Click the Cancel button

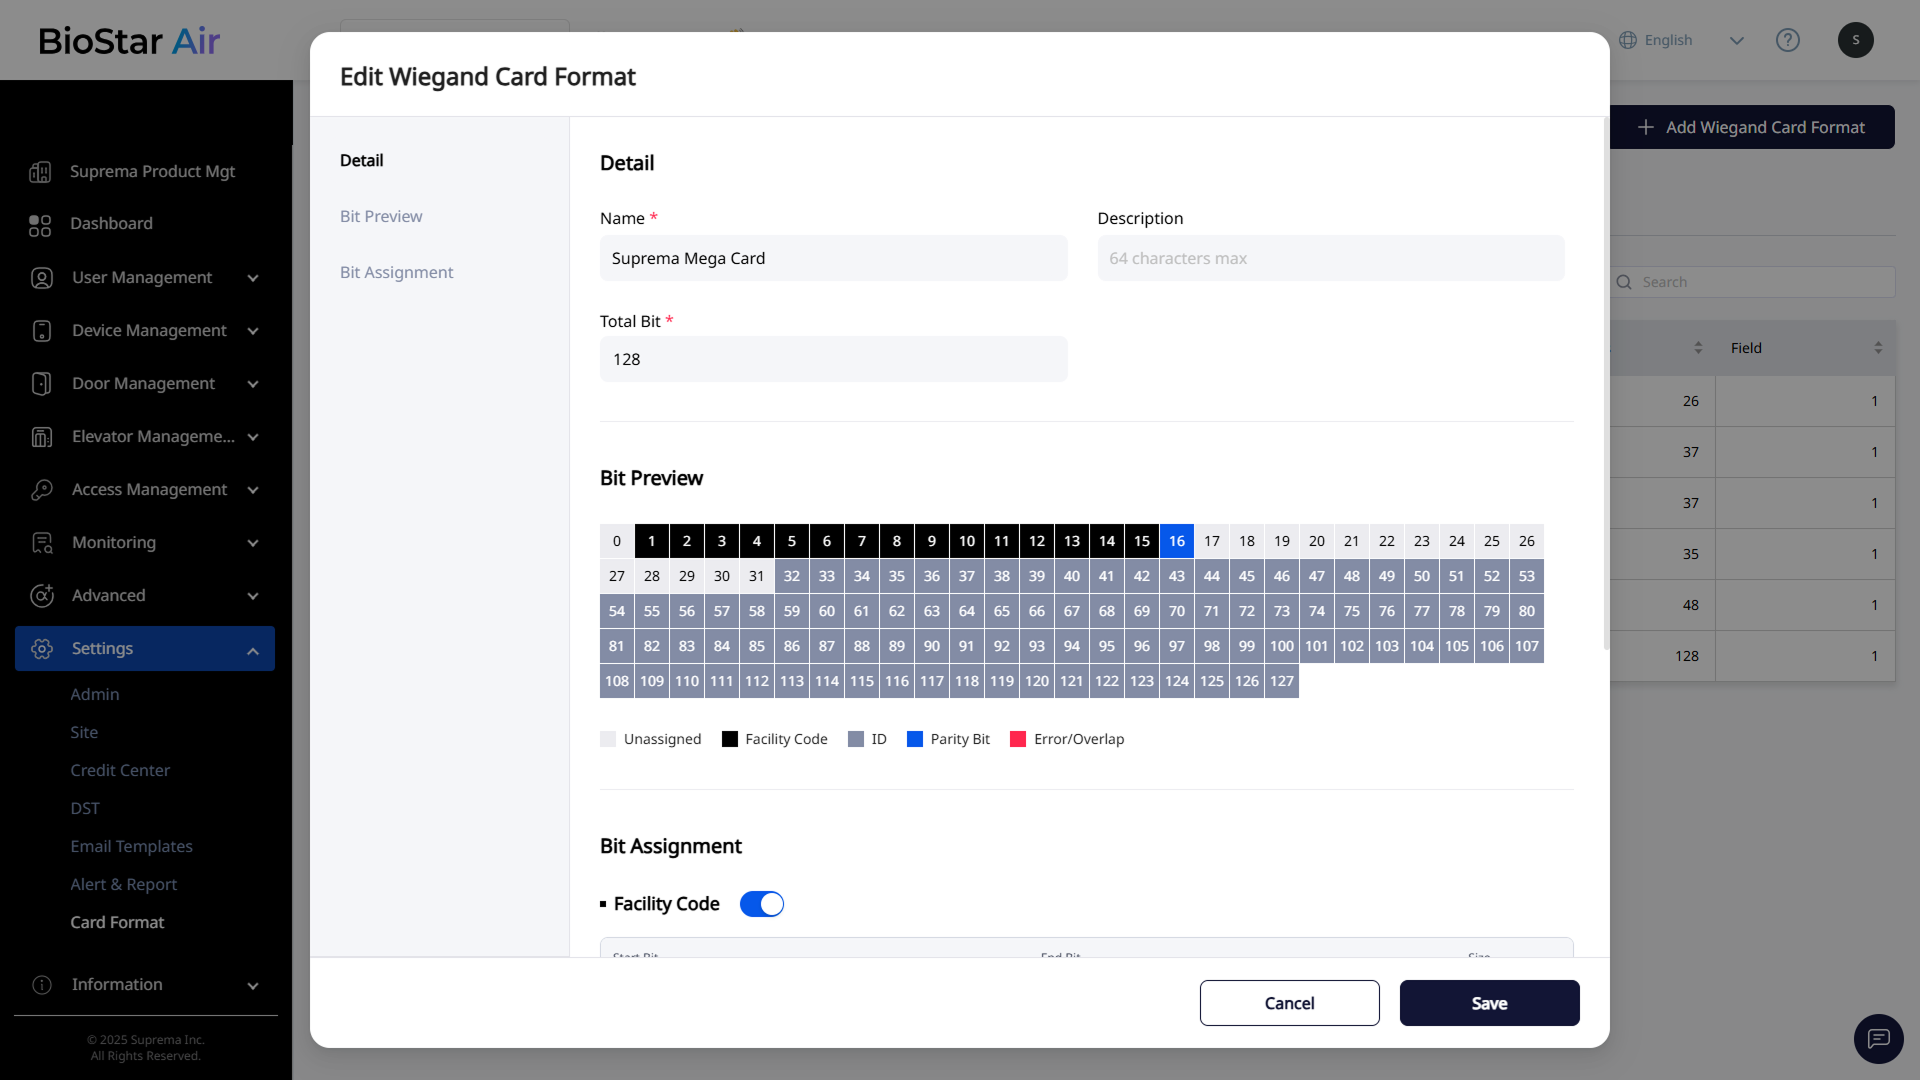tap(1289, 1003)
